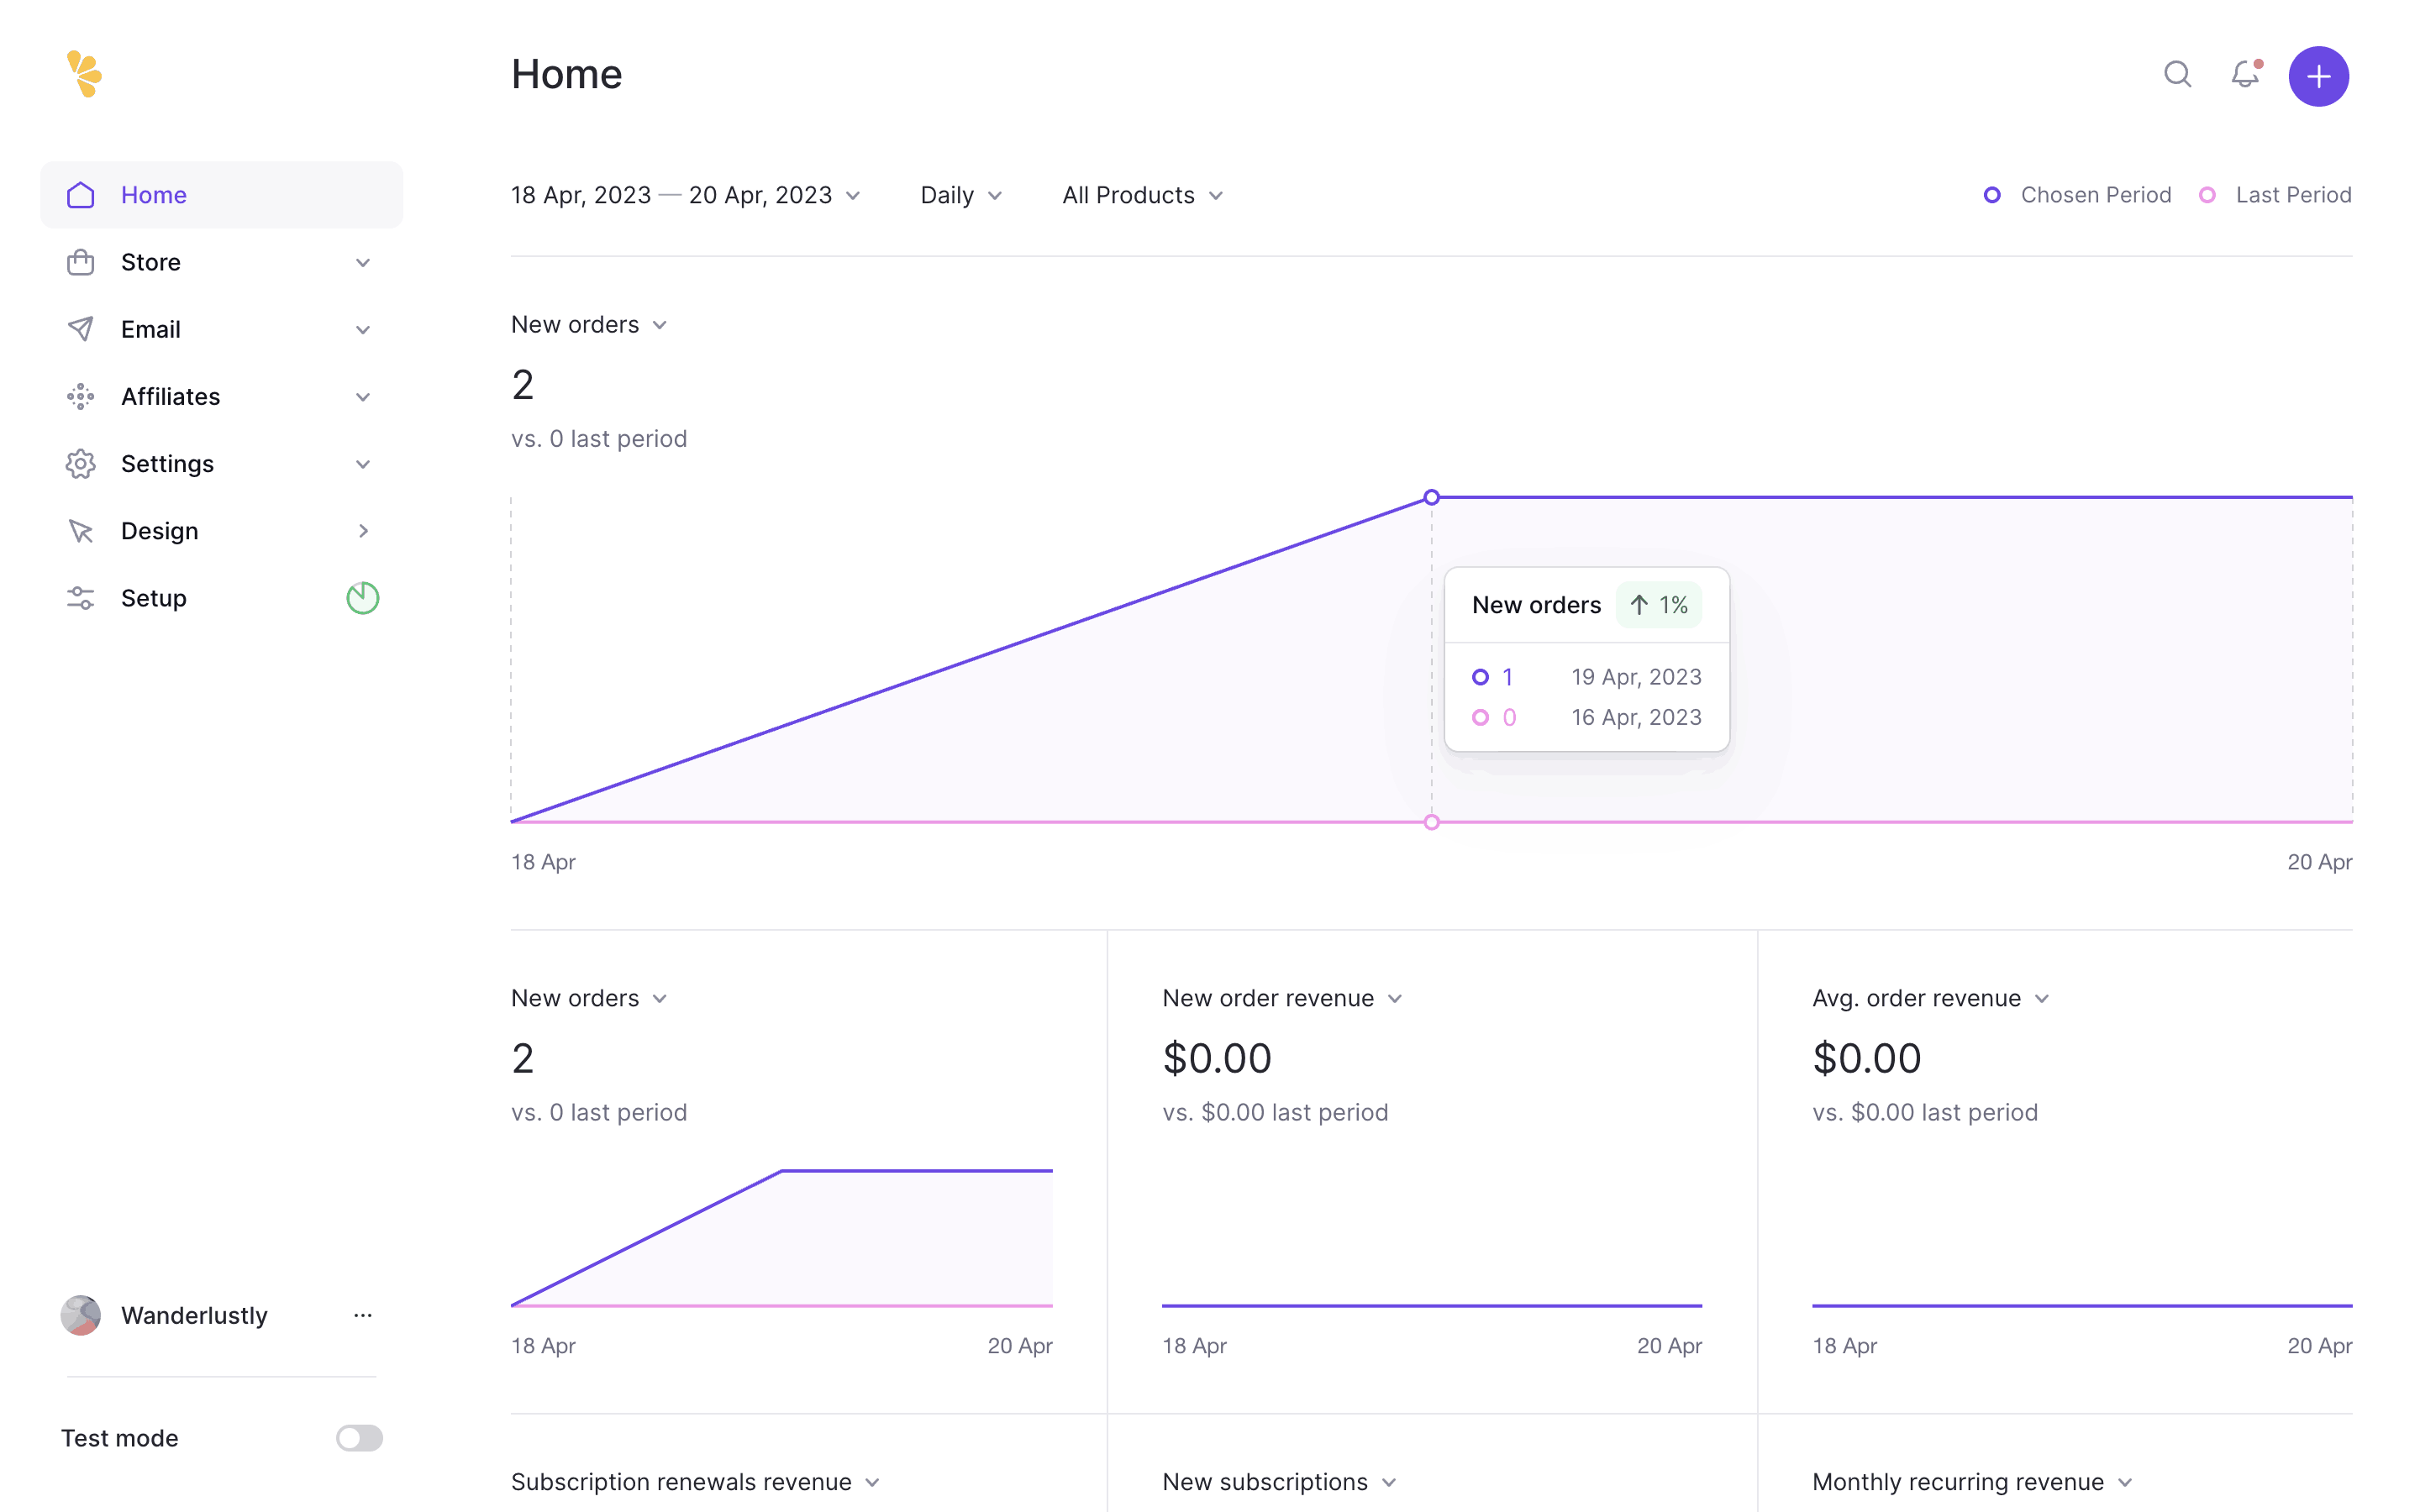The image size is (2420, 1512).
Task: Open the Daily interval dropdown
Action: 960,195
